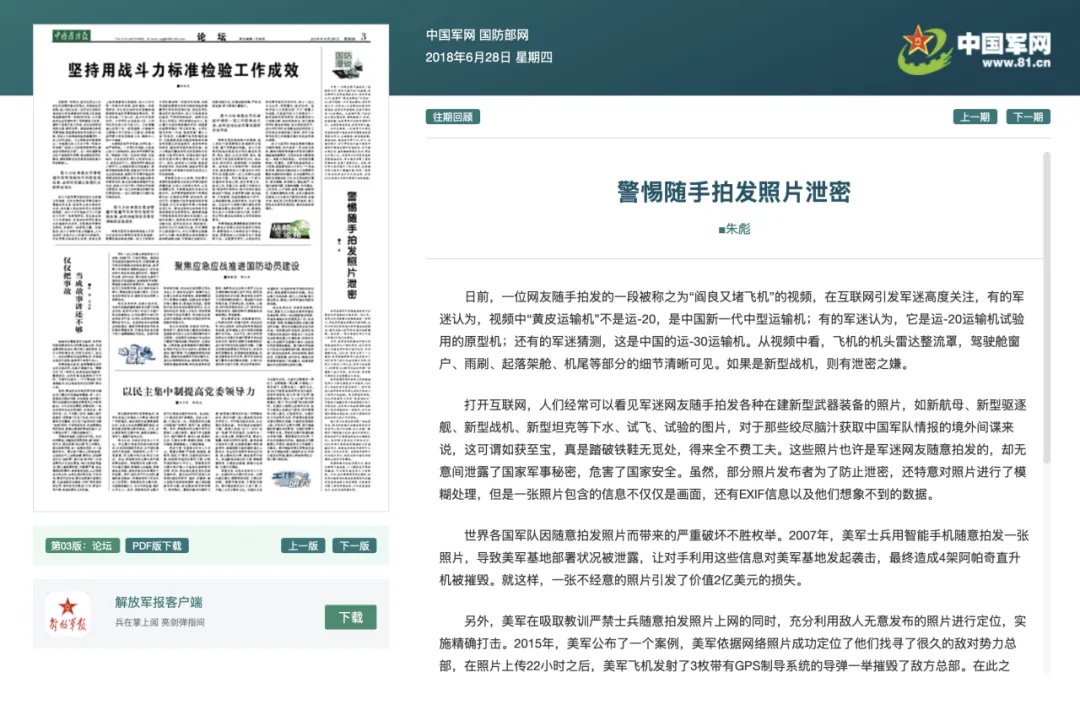Image resolution: width=1080 pixels, height=705 pixels.
Task: Select the vertical 警惕随手拍发照片泄密 headline on the page image
Action: click(x=351, y=245)
